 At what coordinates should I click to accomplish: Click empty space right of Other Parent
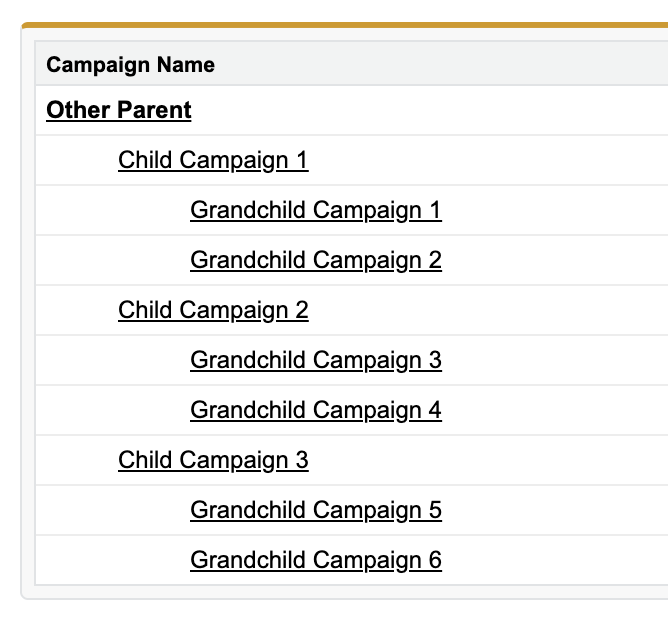(426, 110)
